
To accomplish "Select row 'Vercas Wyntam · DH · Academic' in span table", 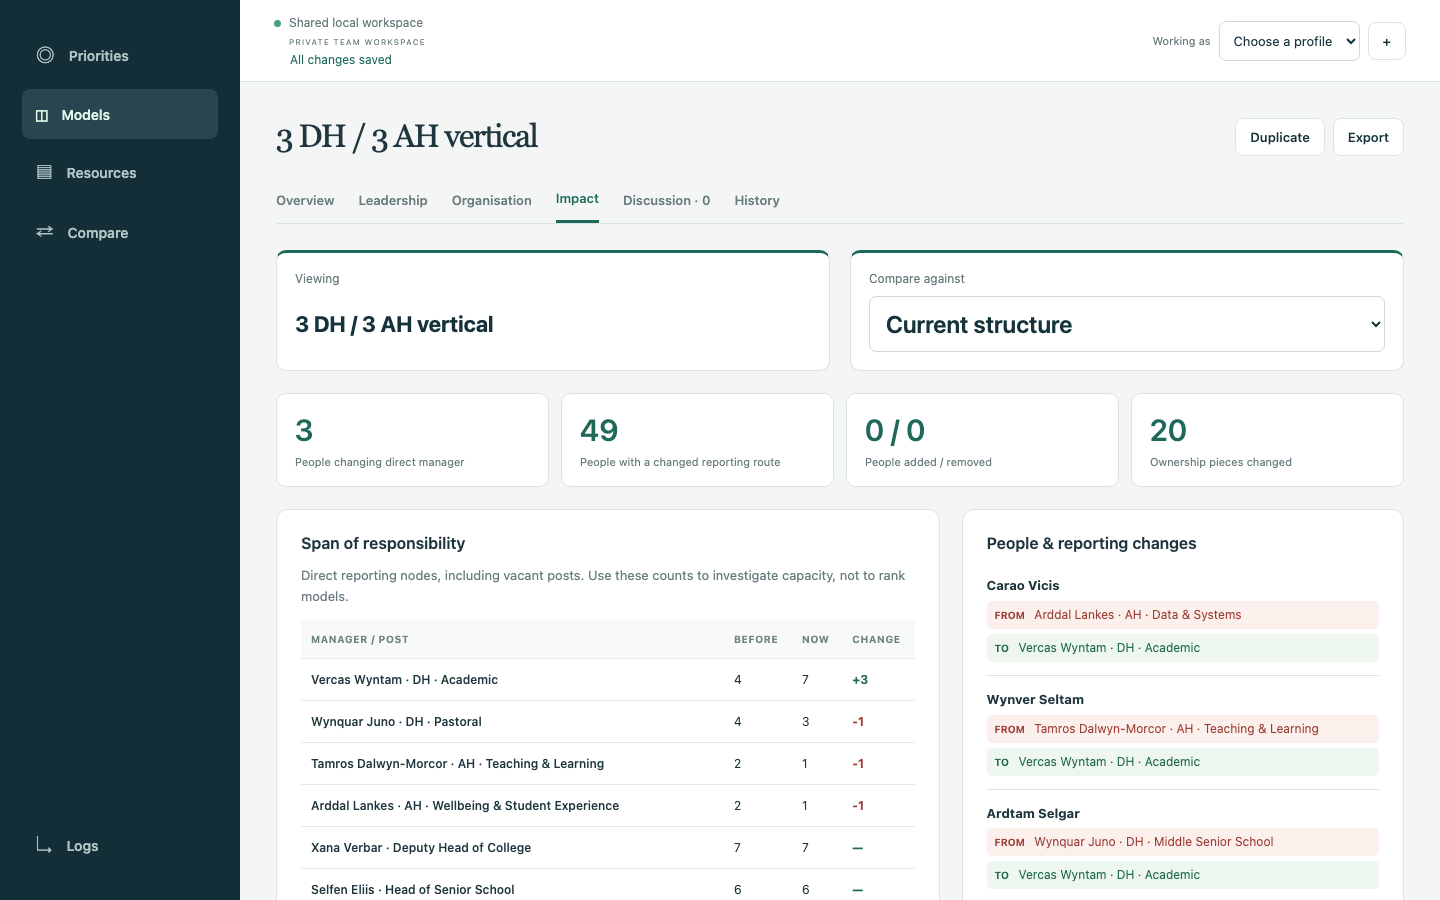I will pos(608,680).
